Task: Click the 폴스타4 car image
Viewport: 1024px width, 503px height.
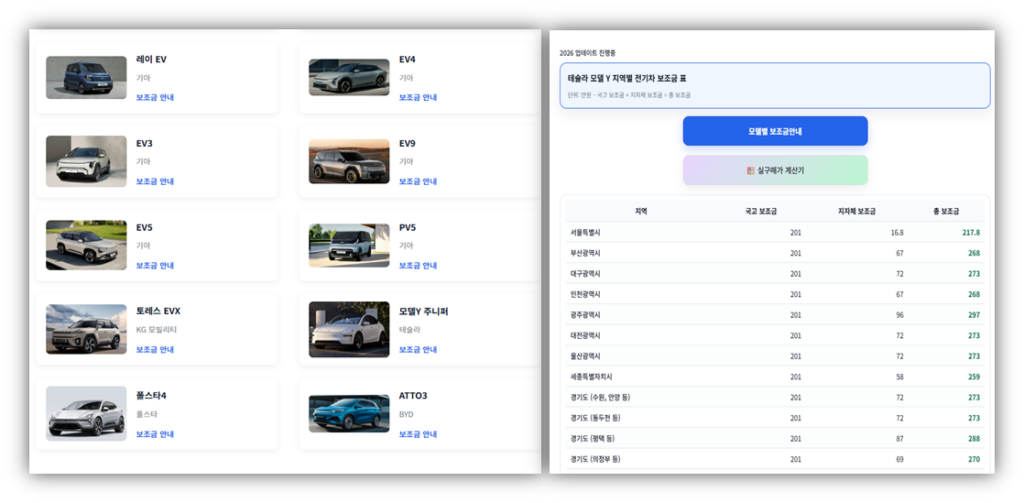Action: click(x=86, y=413)
